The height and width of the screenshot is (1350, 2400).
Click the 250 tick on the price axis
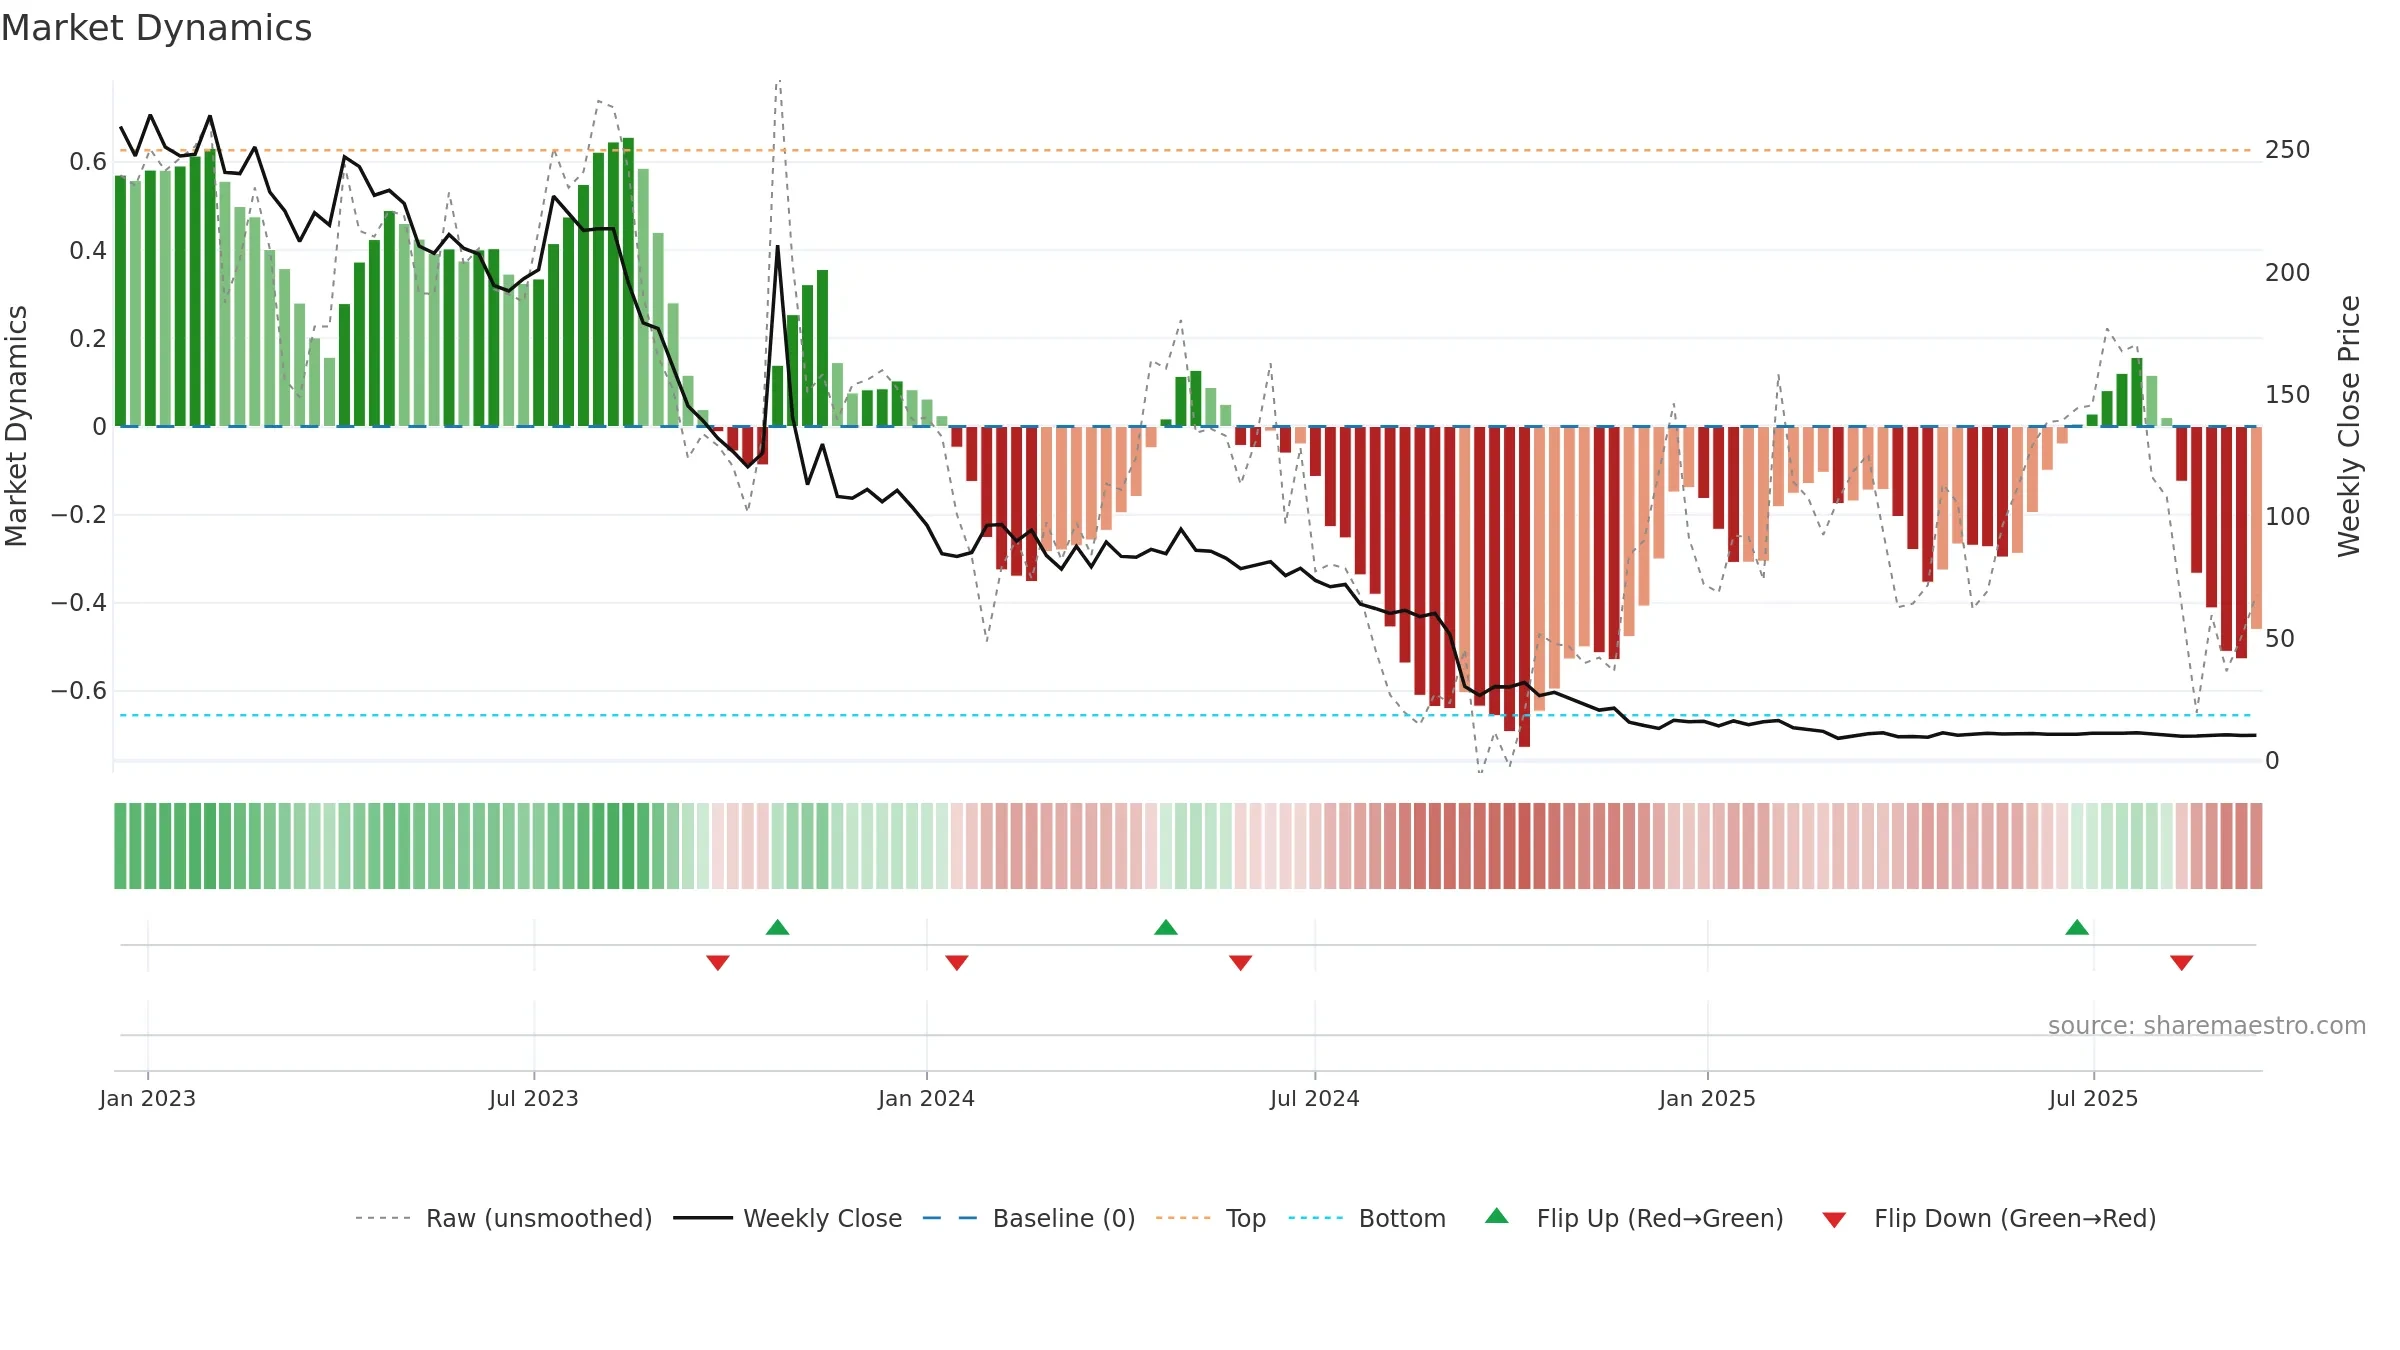tap(2288, 150)
